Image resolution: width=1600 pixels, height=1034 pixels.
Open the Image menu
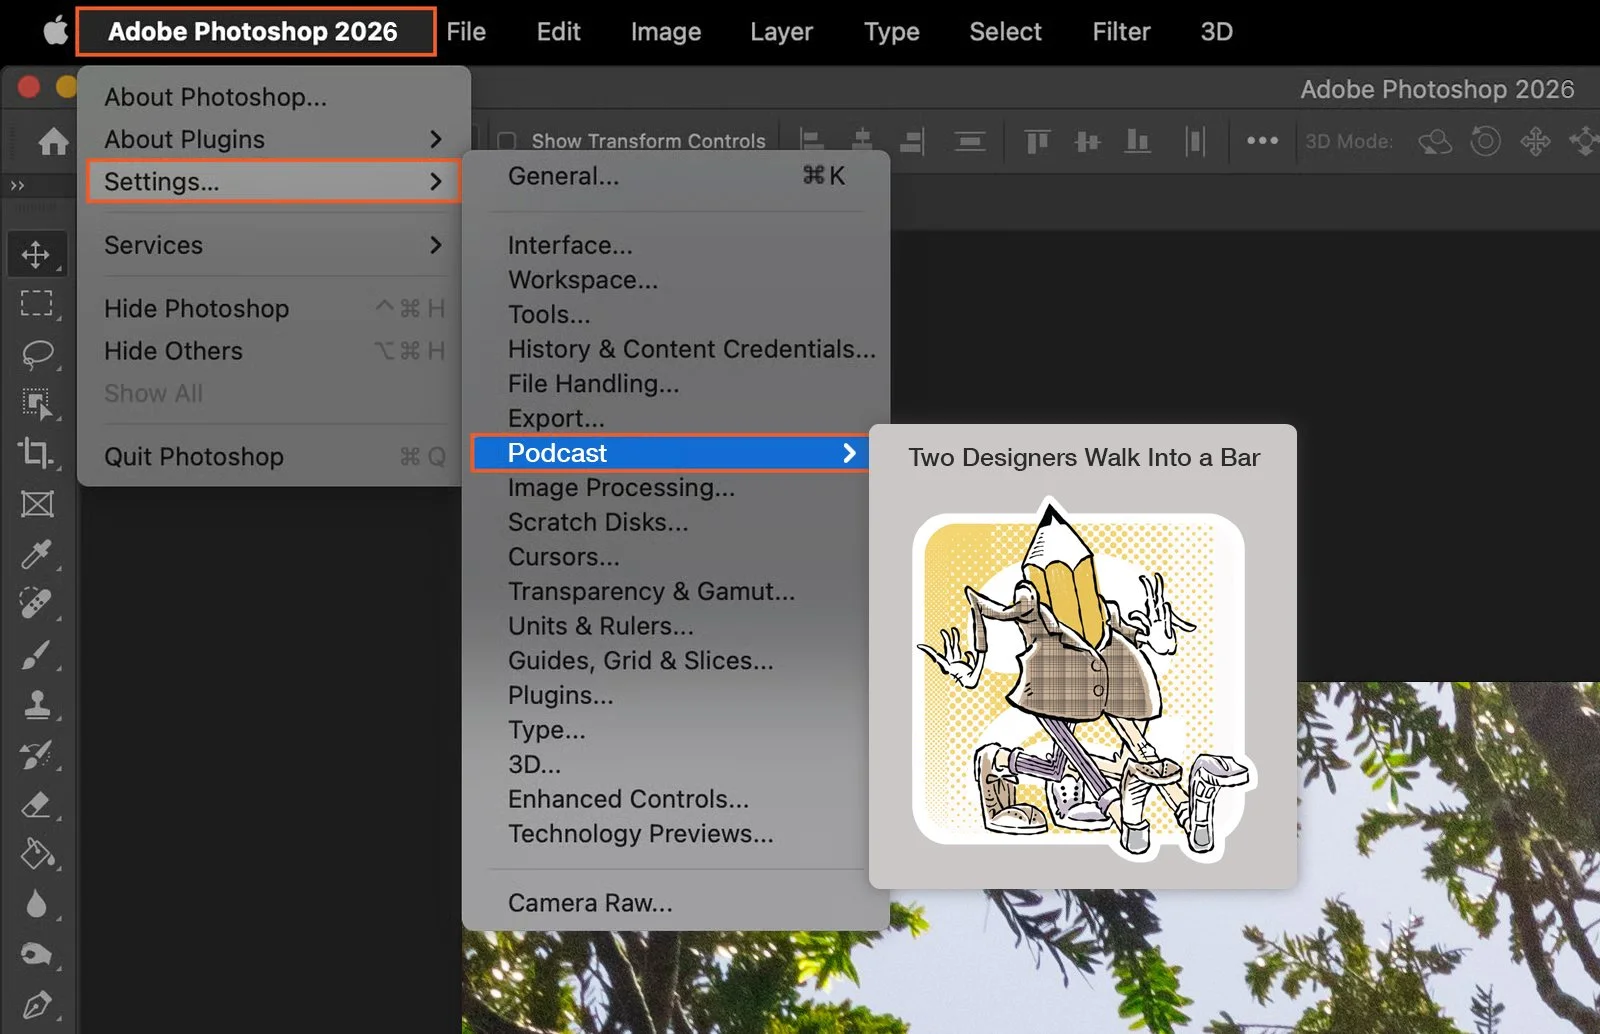pos(666,31)
